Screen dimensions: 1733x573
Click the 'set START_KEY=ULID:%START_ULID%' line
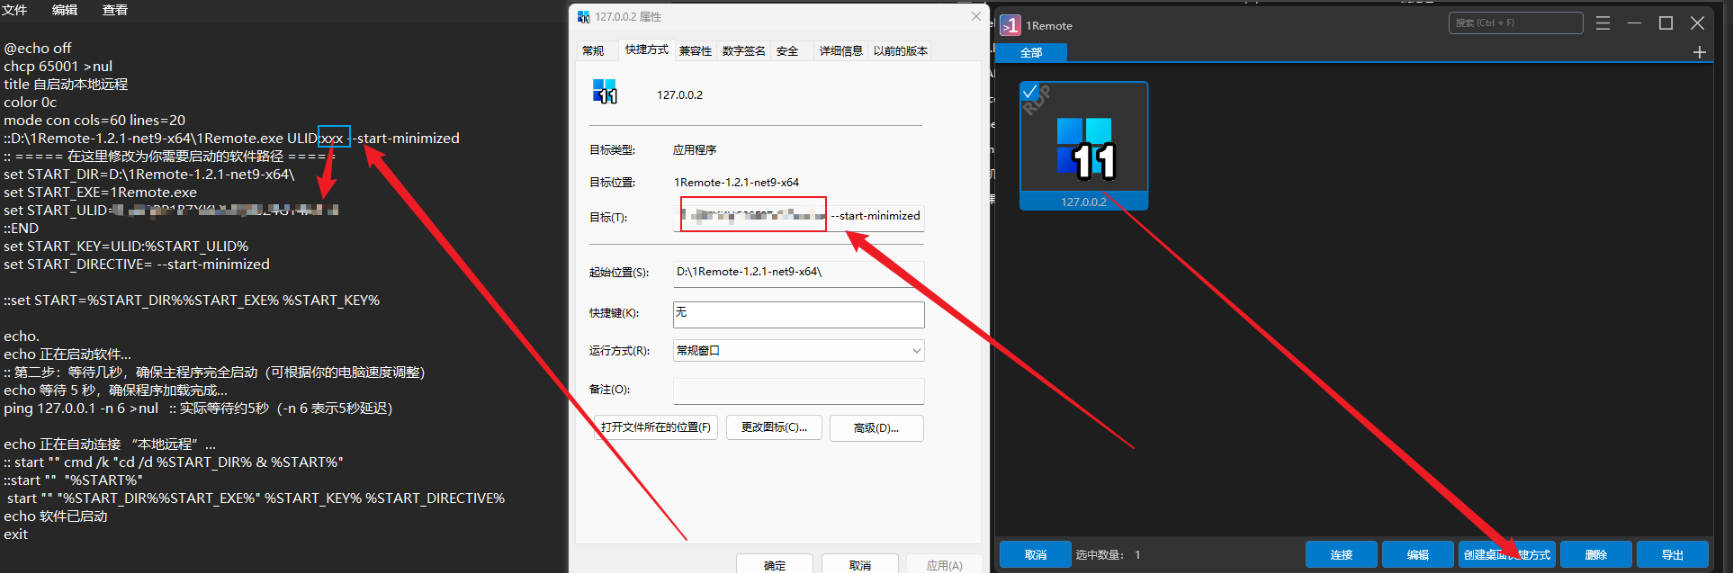pos(126,246)
